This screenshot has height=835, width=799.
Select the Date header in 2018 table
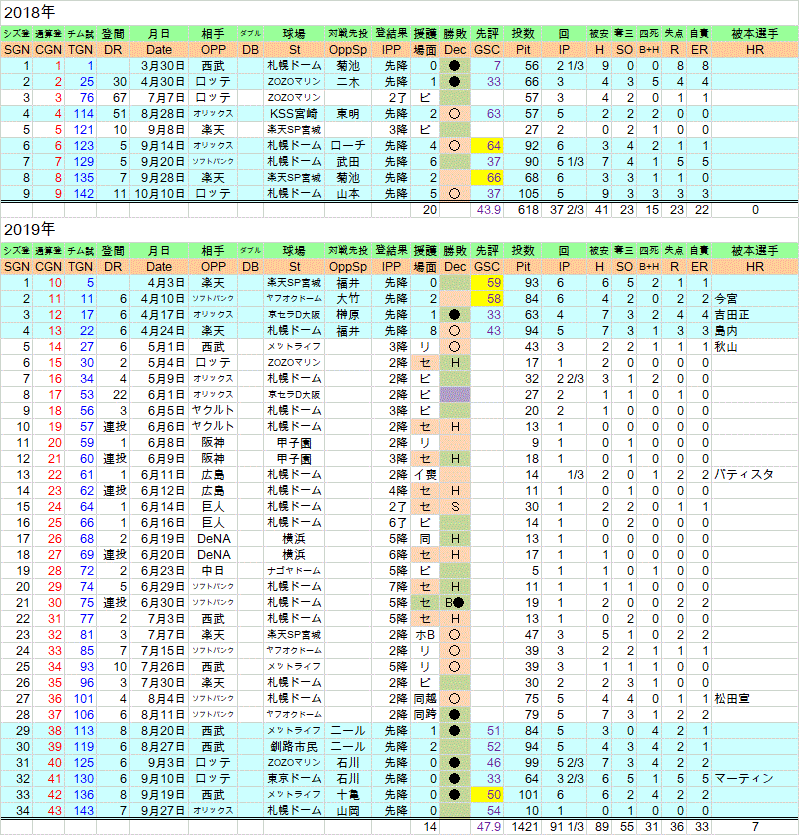pos(159,50)
